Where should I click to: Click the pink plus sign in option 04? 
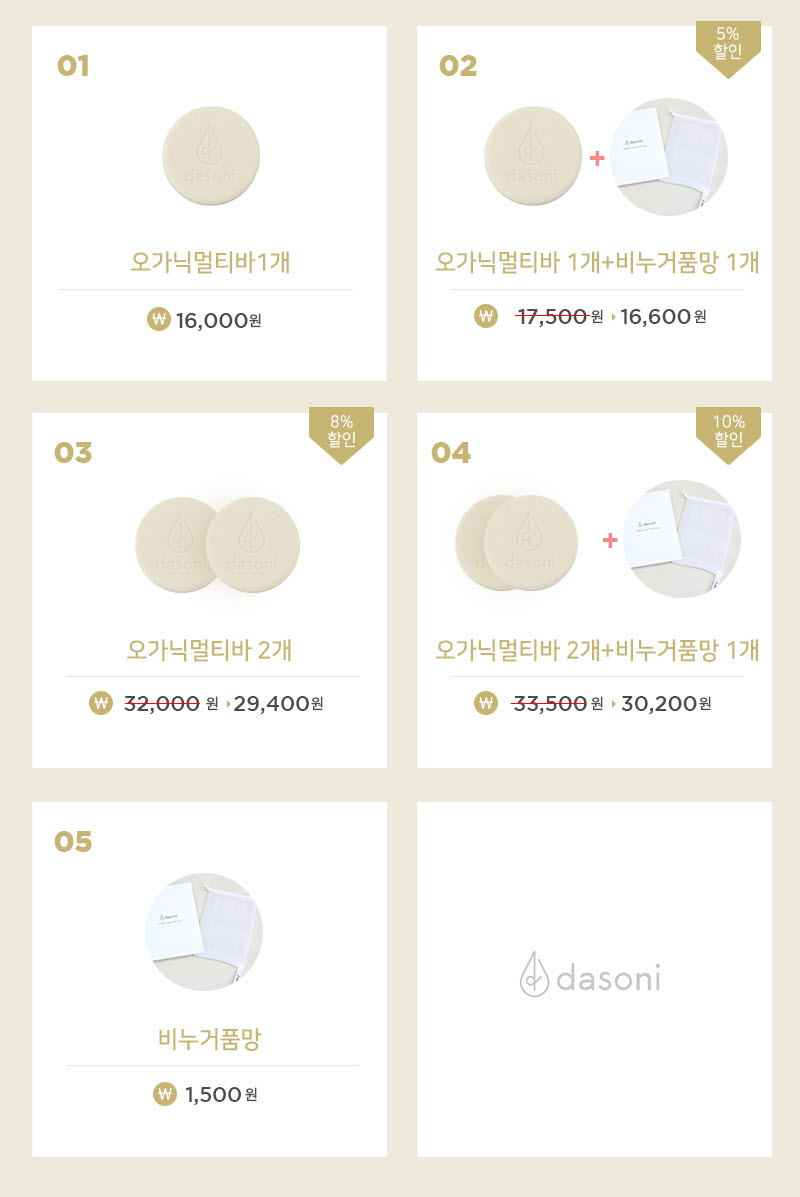tap(610, 540)
